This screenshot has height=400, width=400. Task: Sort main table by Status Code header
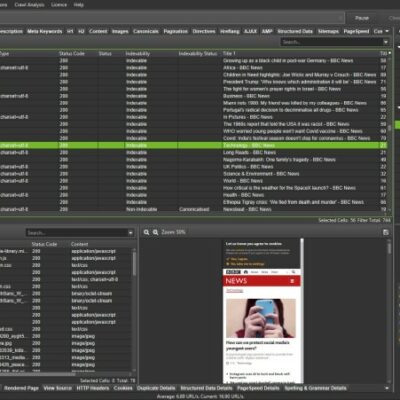(x=72, y=54)
